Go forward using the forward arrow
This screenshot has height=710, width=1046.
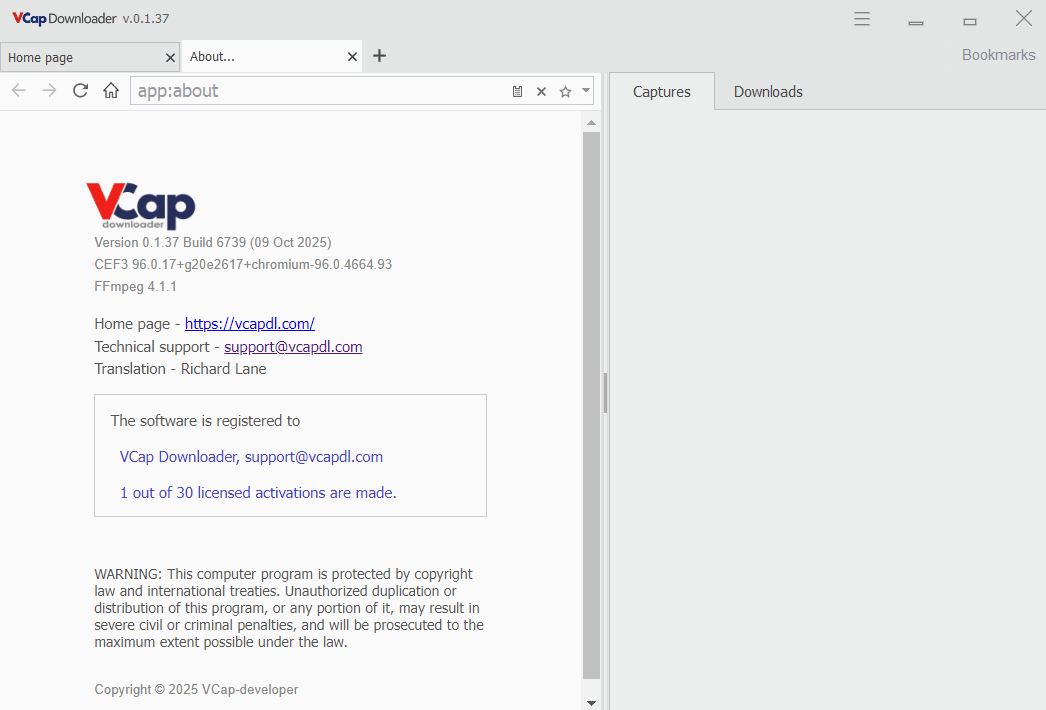click(49, 91)
